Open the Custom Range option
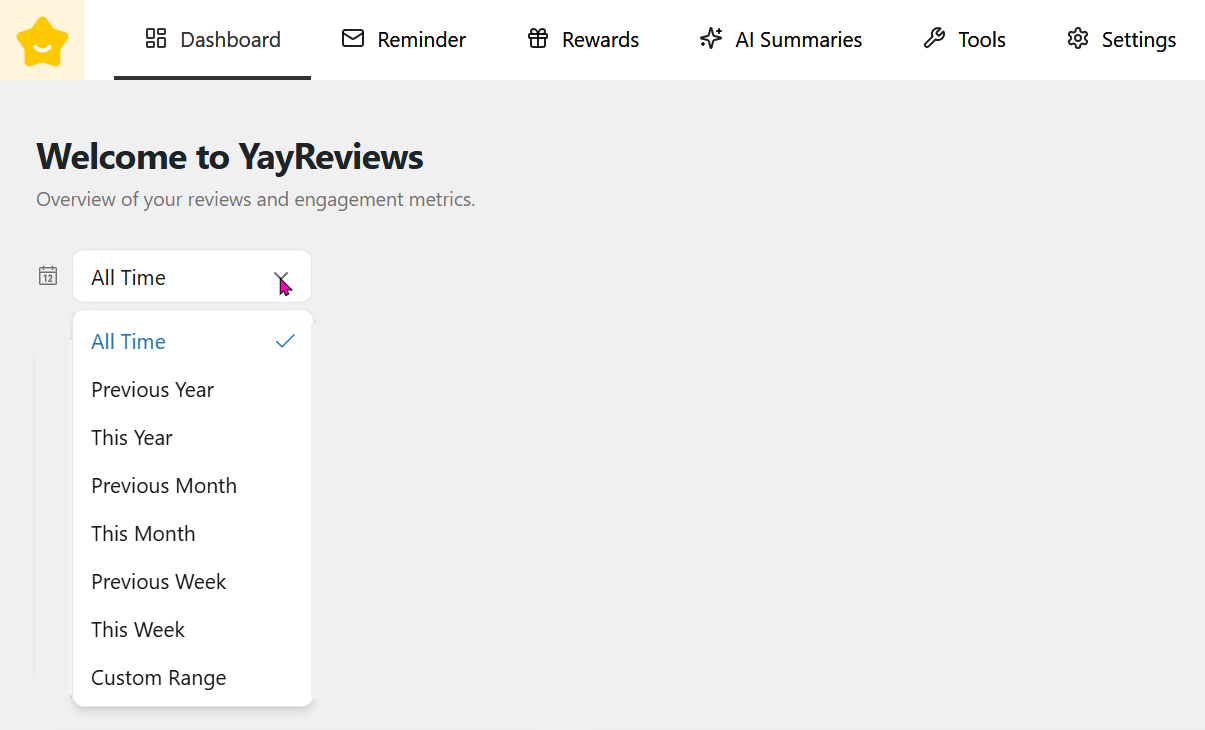1205x730 pixels. 158,678
